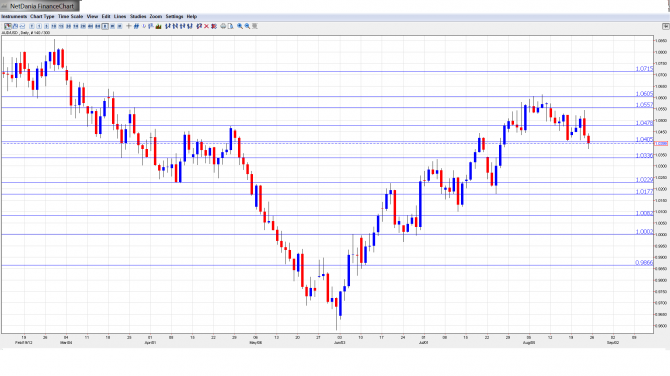The width and height of the screenshot is (670, 376).
Task: Open the Time Scale menu
Action: (x=71, y=16)
